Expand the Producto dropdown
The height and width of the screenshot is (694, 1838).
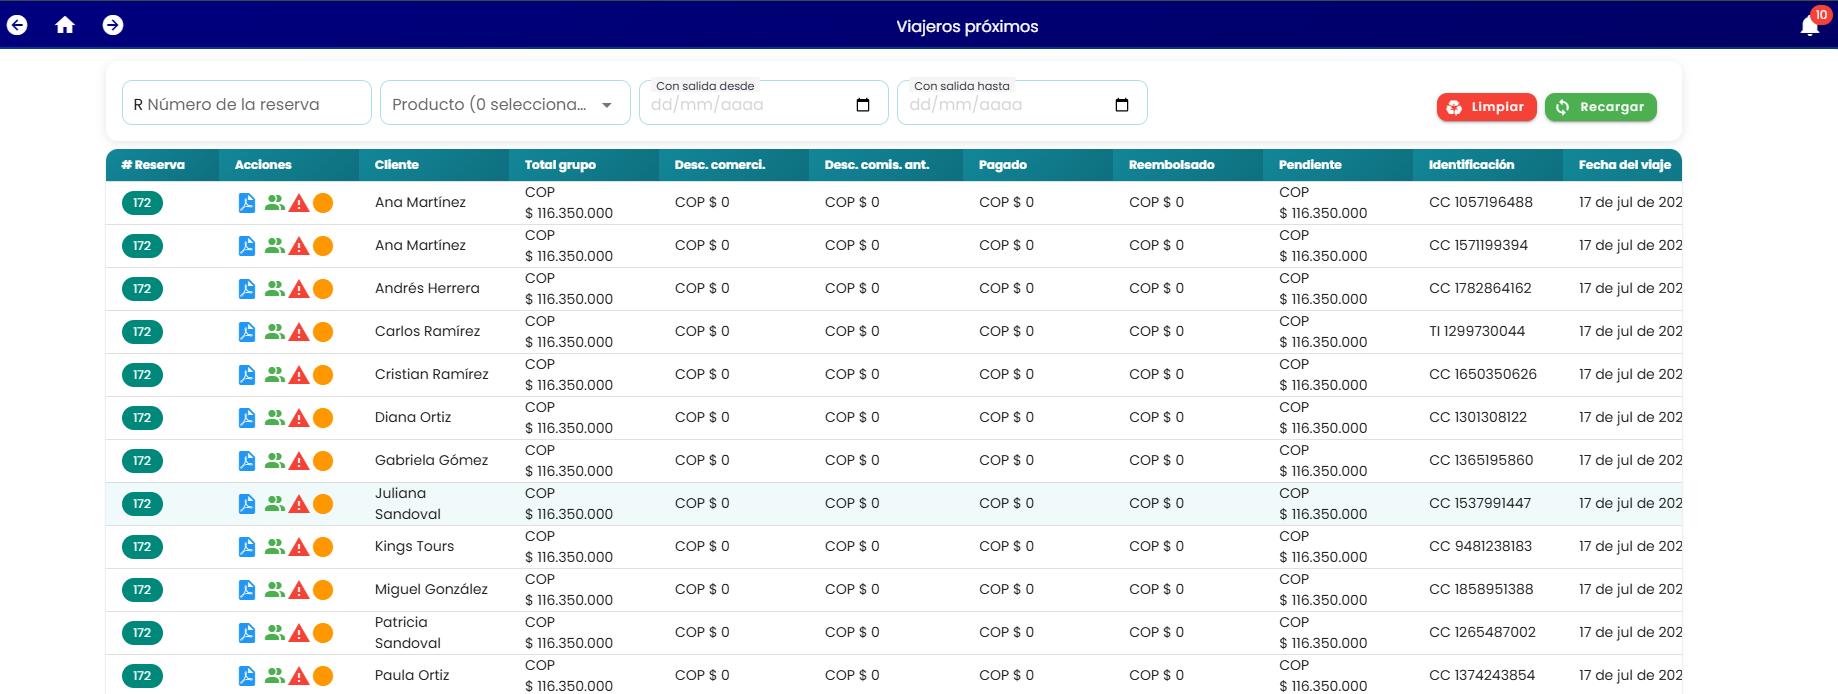click(505, 103)
